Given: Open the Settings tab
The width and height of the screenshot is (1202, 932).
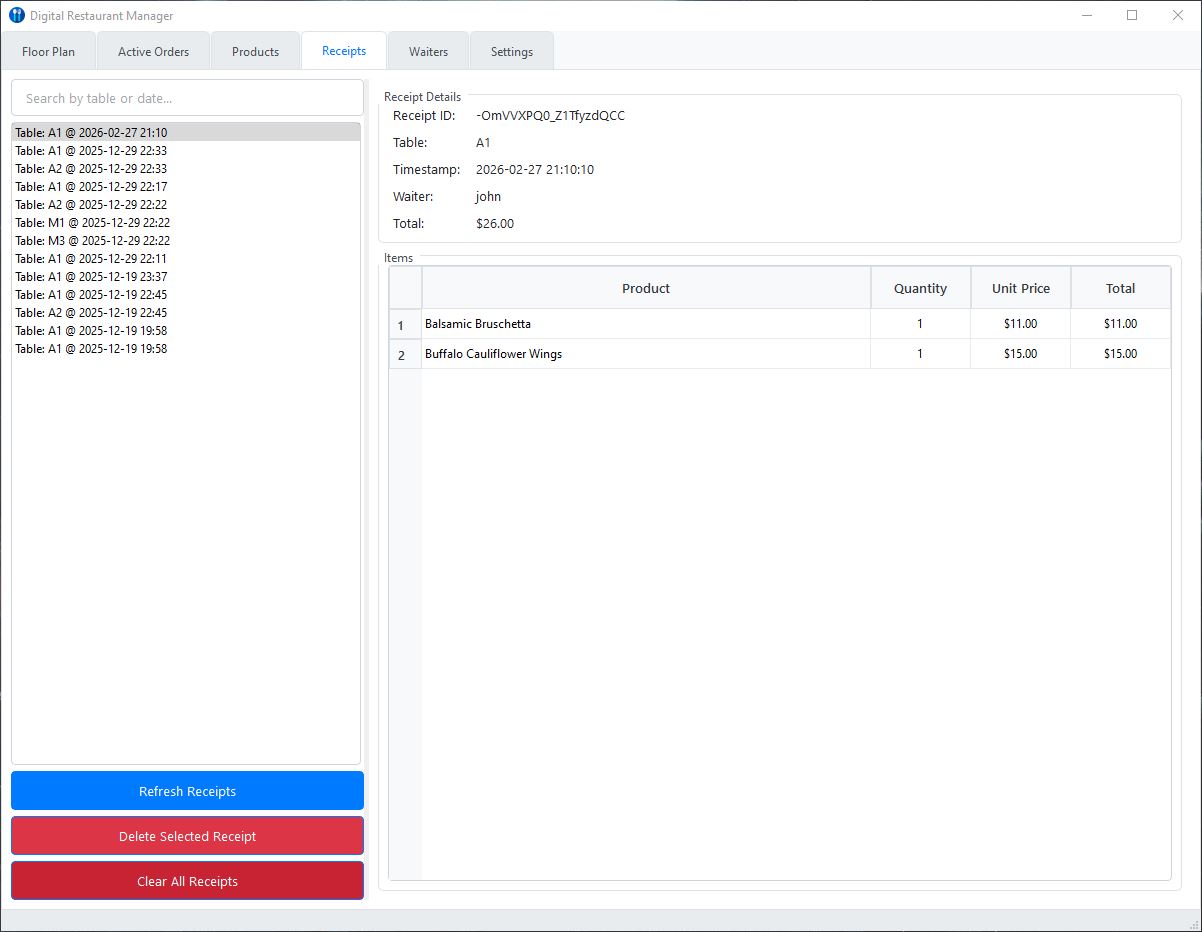Looking at the screenshot, I should (x=511, y=52).
